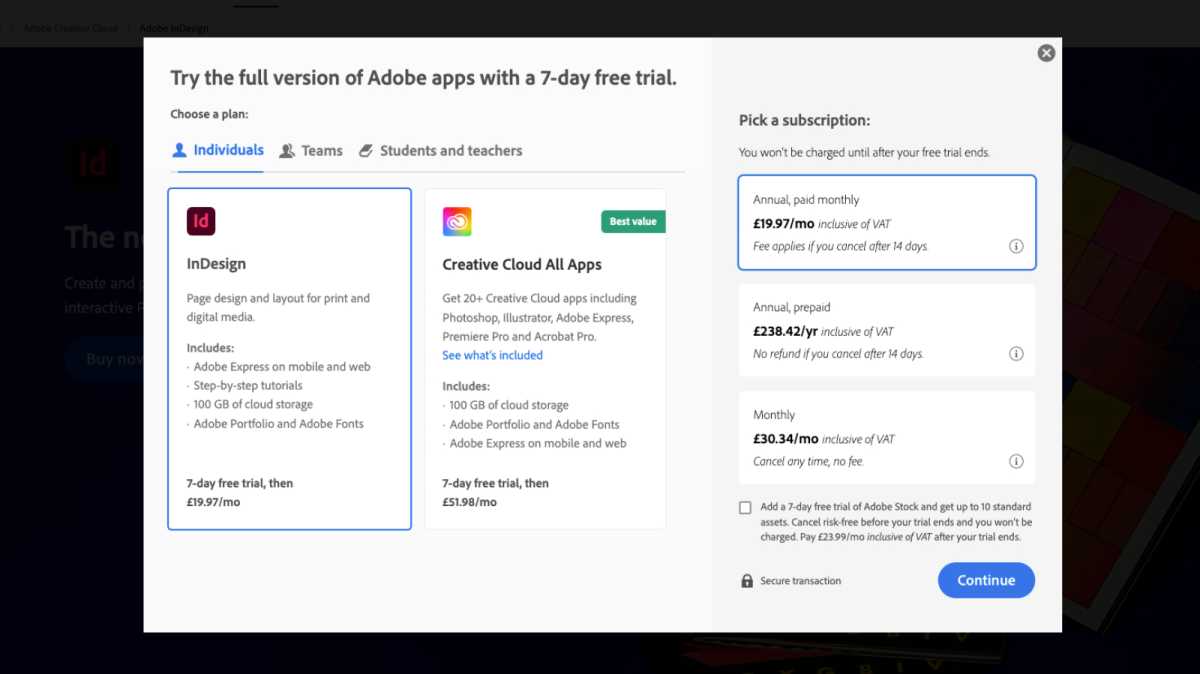The height and width of the screenshot is (674, 1200).
Task: Click 'Choose a plan:' label
Action: (209, 114)
